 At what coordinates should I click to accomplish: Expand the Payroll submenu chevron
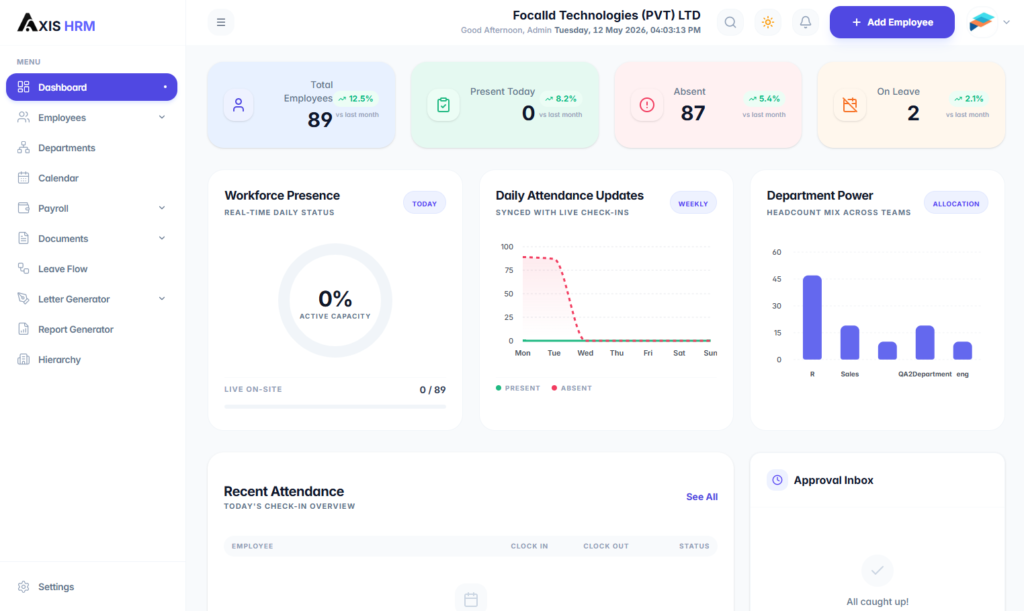pyautogui.click(x=162, y=208)
